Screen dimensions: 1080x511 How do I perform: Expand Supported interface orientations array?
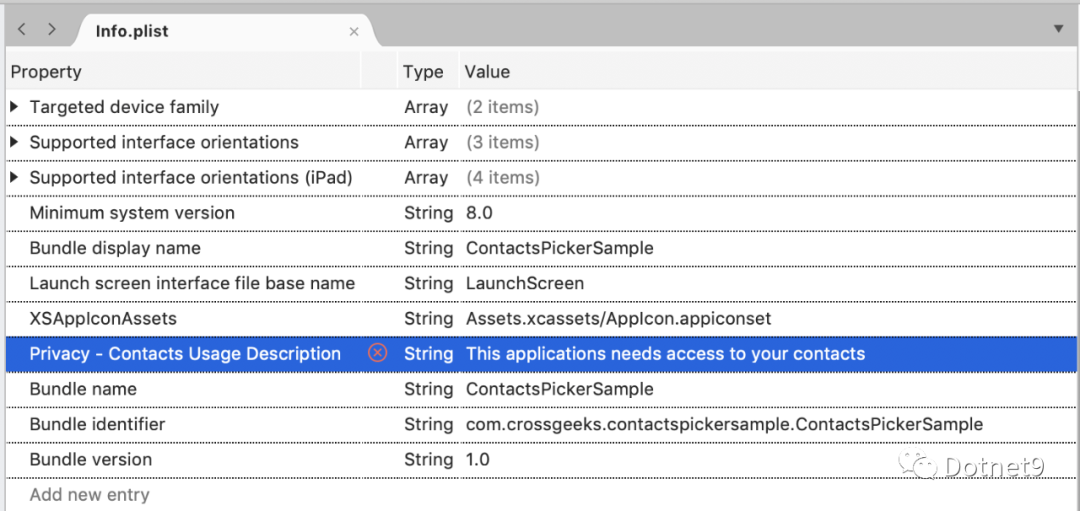click(14, 142)
